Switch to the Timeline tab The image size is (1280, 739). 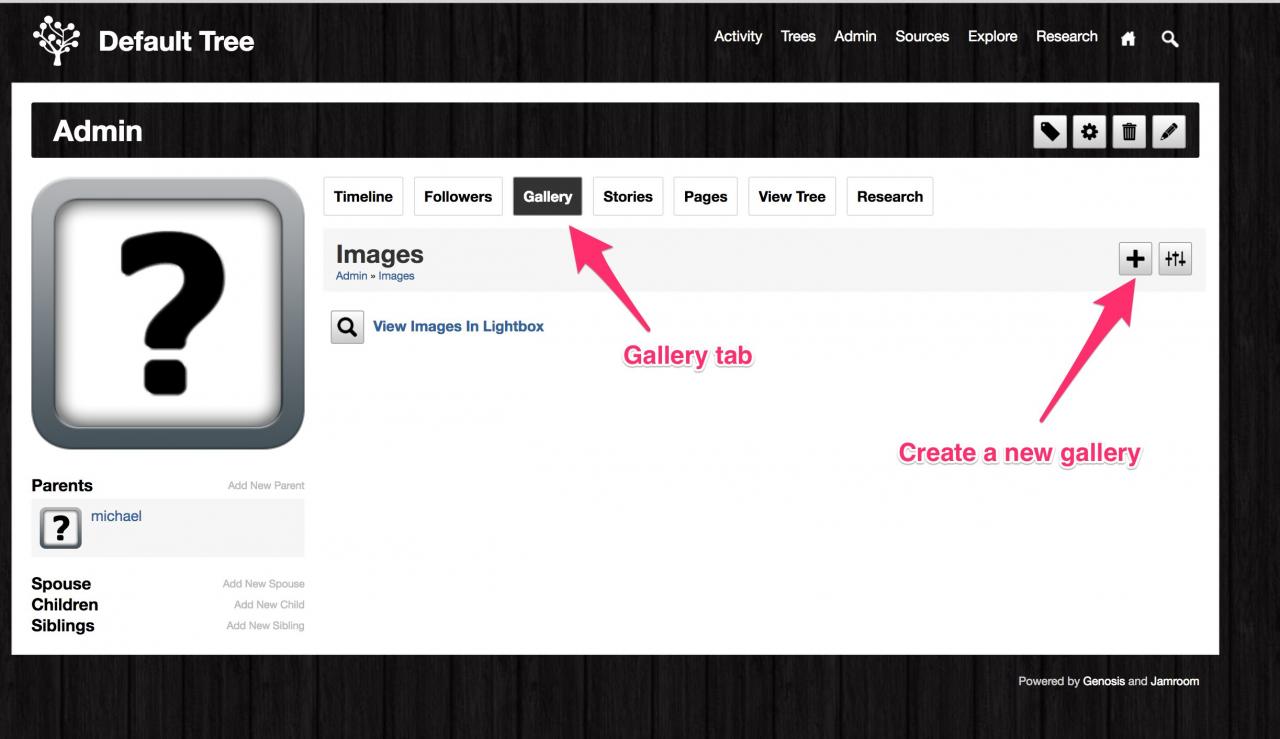pyautogui.click(x=363, y=197)
